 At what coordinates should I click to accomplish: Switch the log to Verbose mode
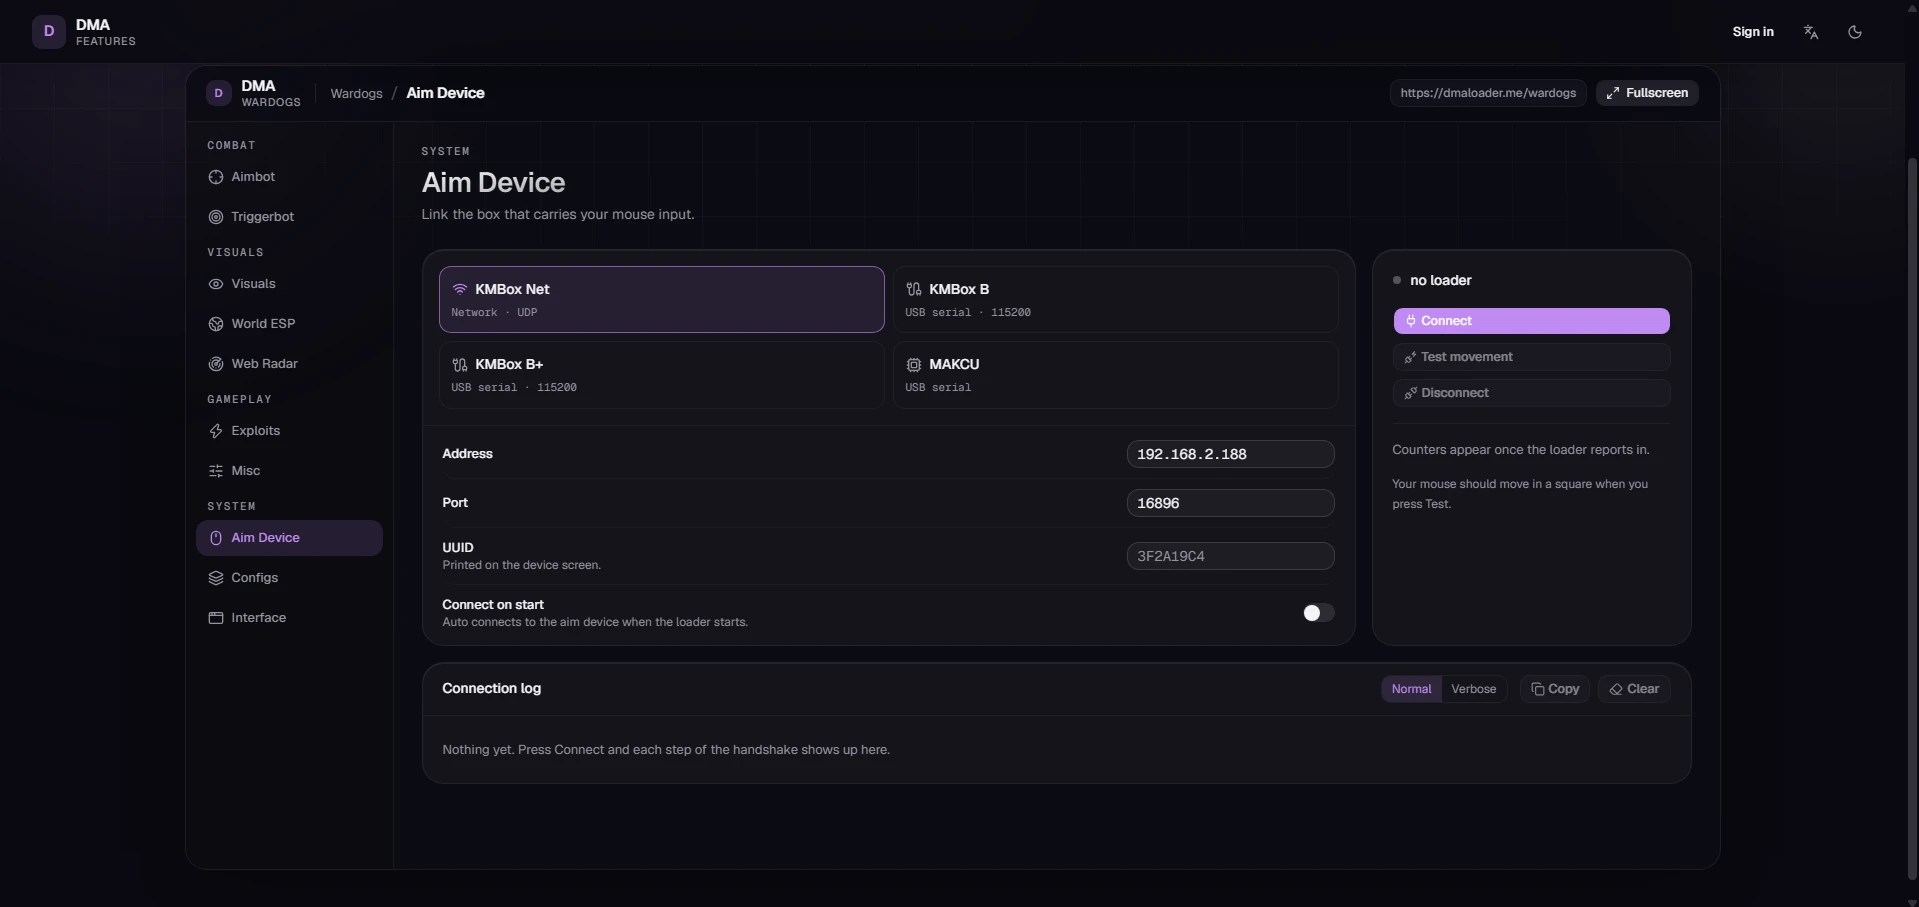pyautogui.click(x=1474, y=689)
